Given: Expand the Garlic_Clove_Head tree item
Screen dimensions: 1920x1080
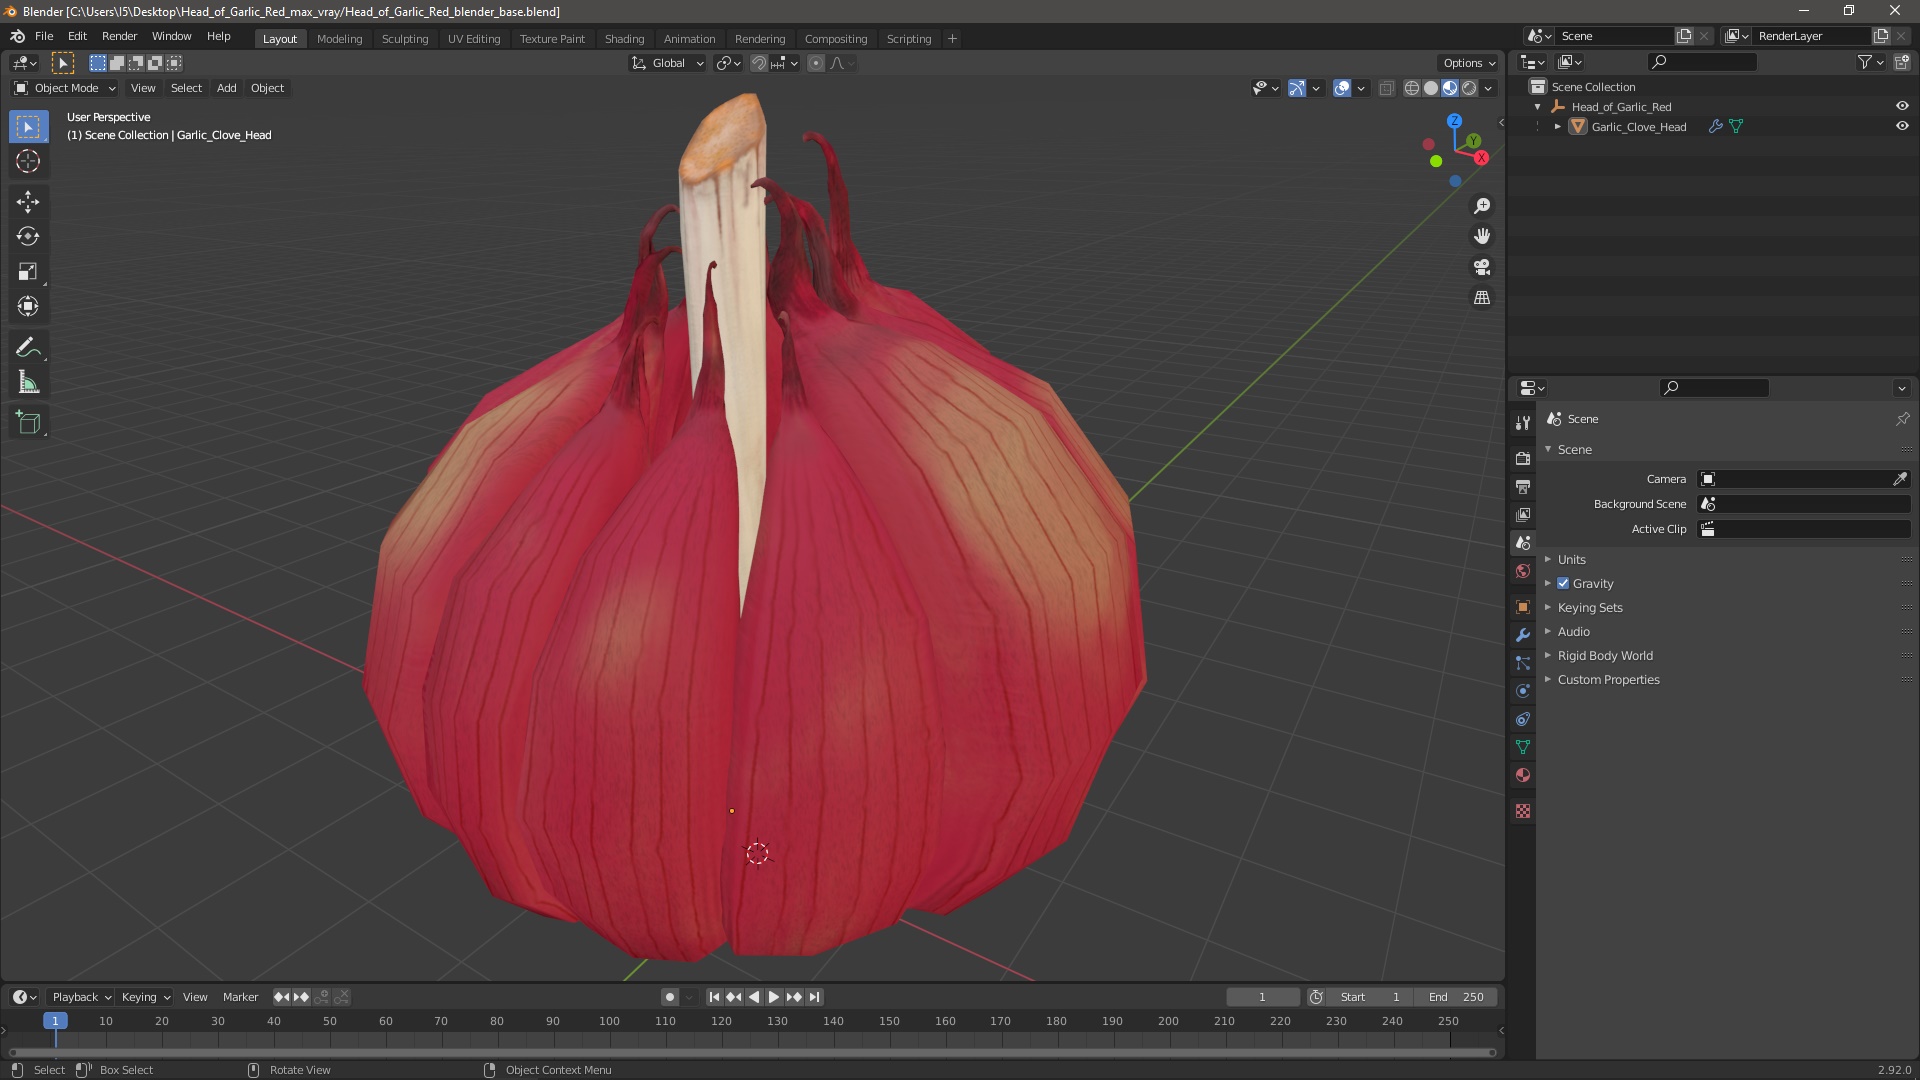Looking at the screenshot, I should [1557, 127].
